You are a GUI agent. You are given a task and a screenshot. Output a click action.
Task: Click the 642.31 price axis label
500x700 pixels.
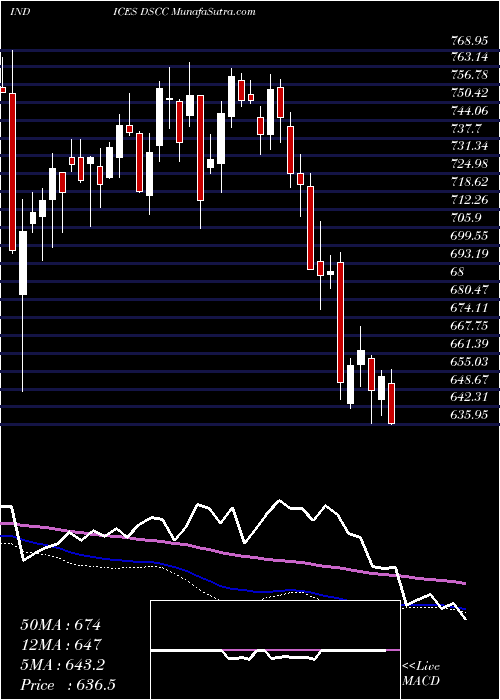coord(470,397)
